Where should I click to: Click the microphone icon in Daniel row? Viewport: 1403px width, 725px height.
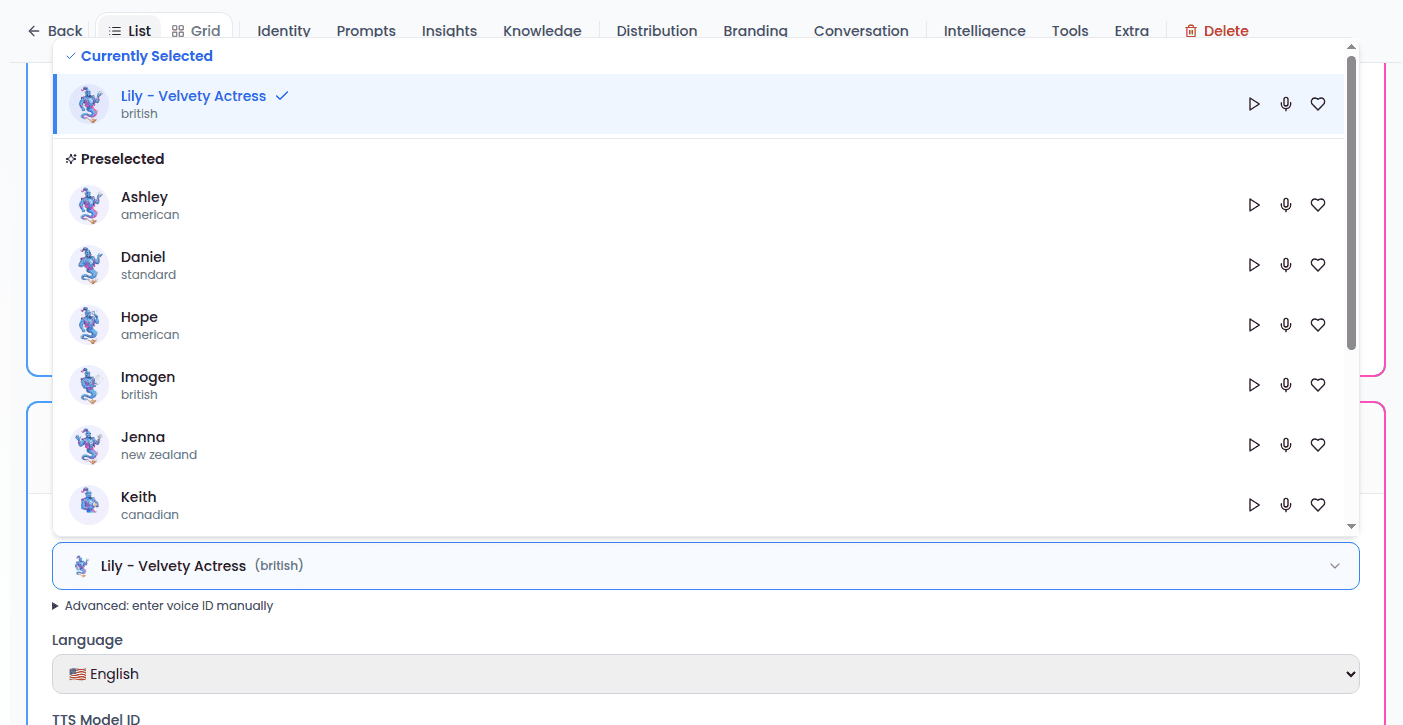[1286, 265]
